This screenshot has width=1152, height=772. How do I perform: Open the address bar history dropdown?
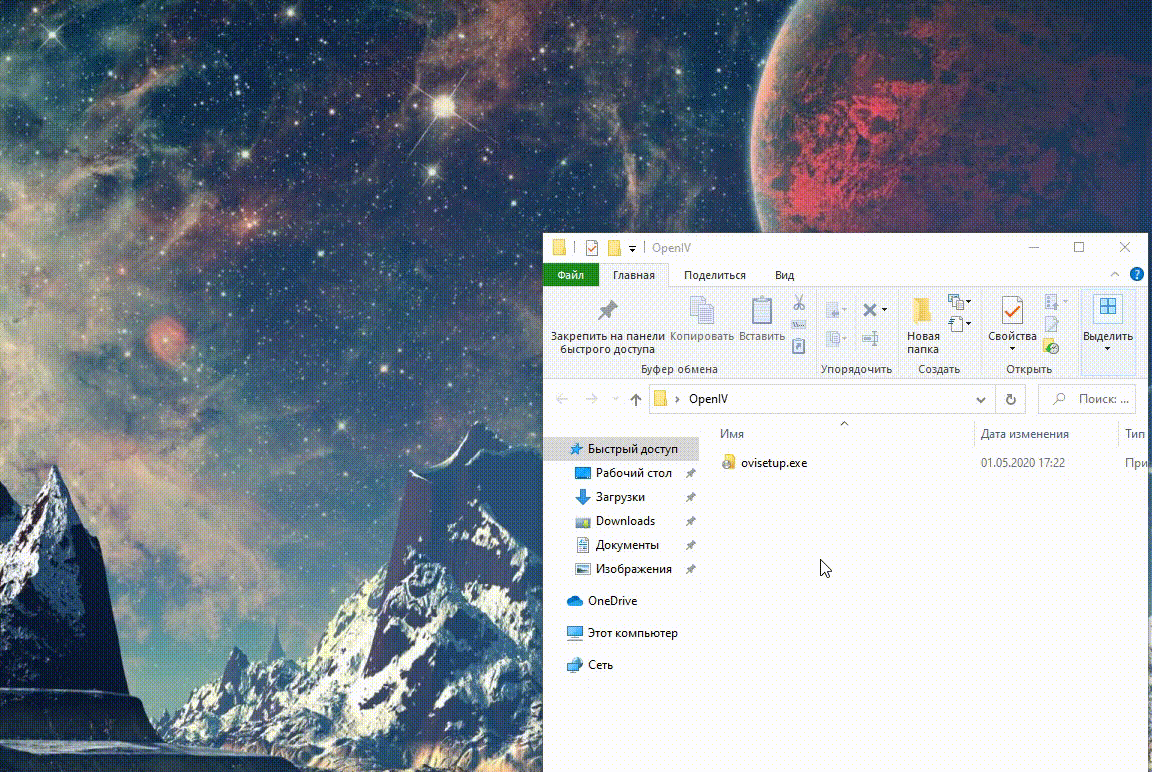[981, 399]
